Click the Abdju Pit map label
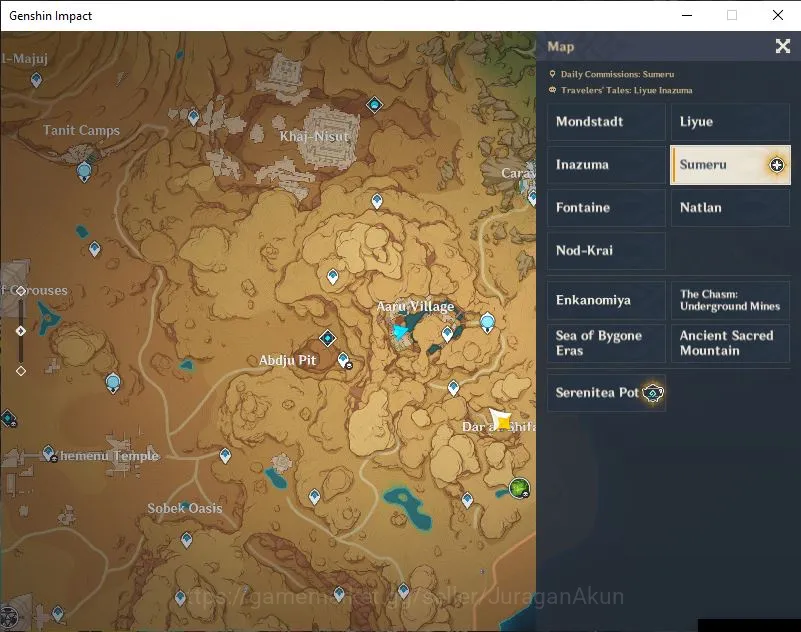The width and height of the screenshot is (801, 632). 288,360
